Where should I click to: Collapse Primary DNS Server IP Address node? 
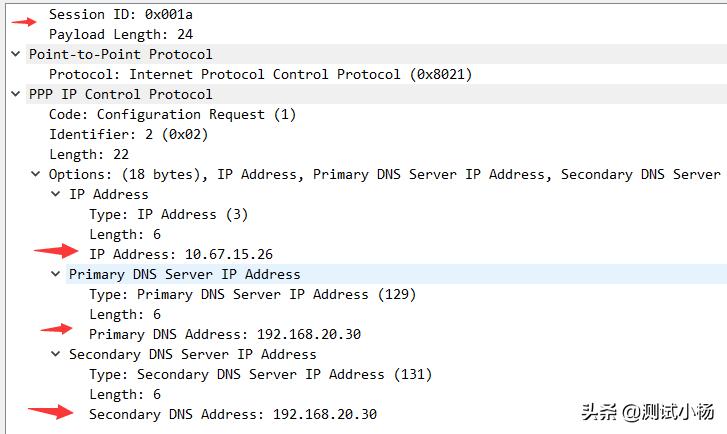click(56, 274)
